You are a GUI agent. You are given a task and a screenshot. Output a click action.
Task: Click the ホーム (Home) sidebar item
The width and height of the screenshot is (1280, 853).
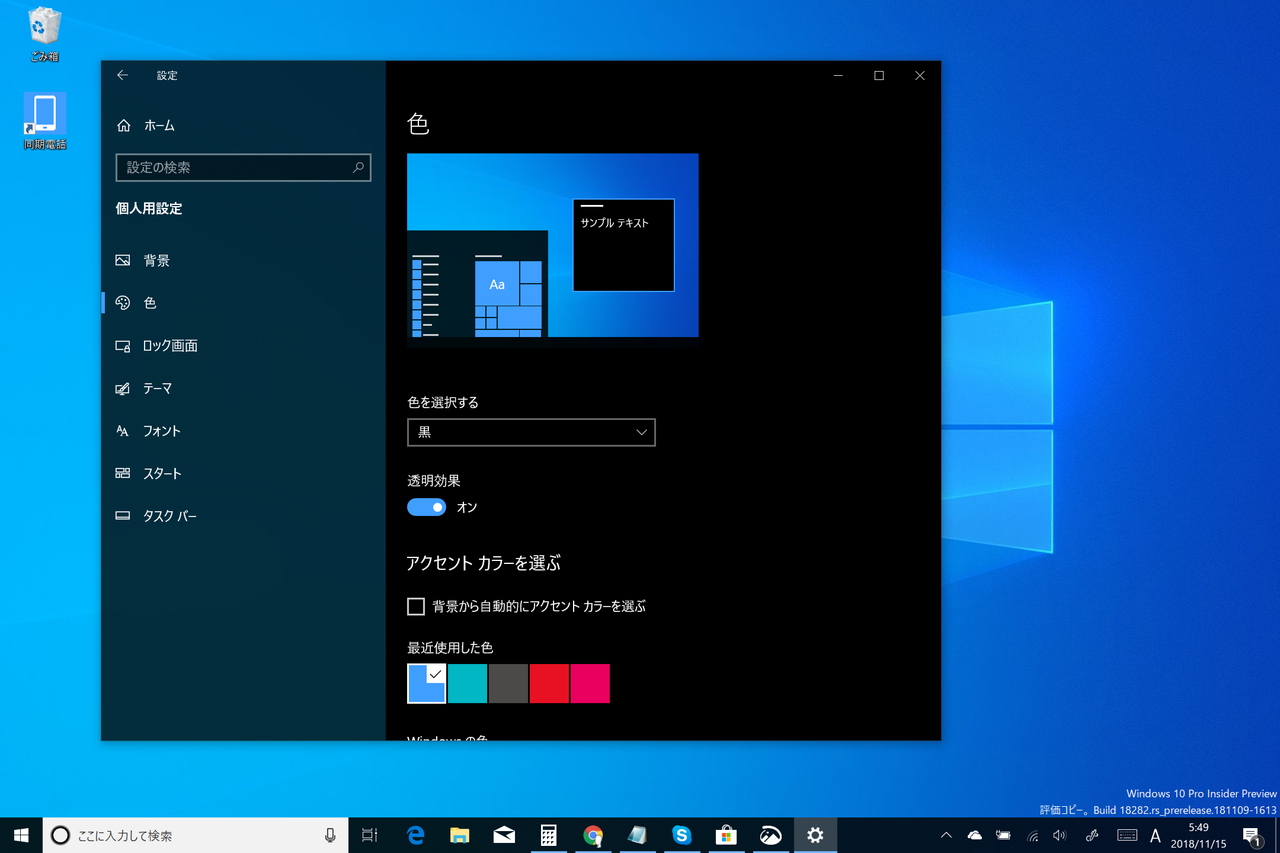tap(160, 125)
